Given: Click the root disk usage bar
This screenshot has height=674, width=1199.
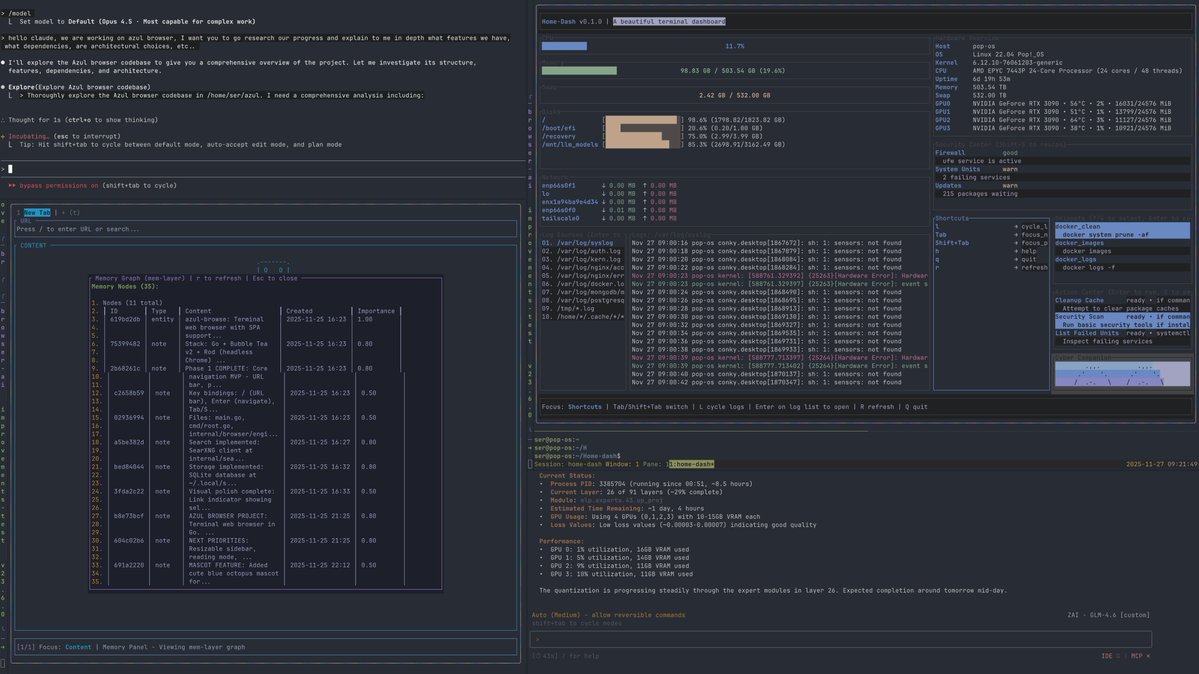Looking at the screenshot, I should tap(642, 120).
